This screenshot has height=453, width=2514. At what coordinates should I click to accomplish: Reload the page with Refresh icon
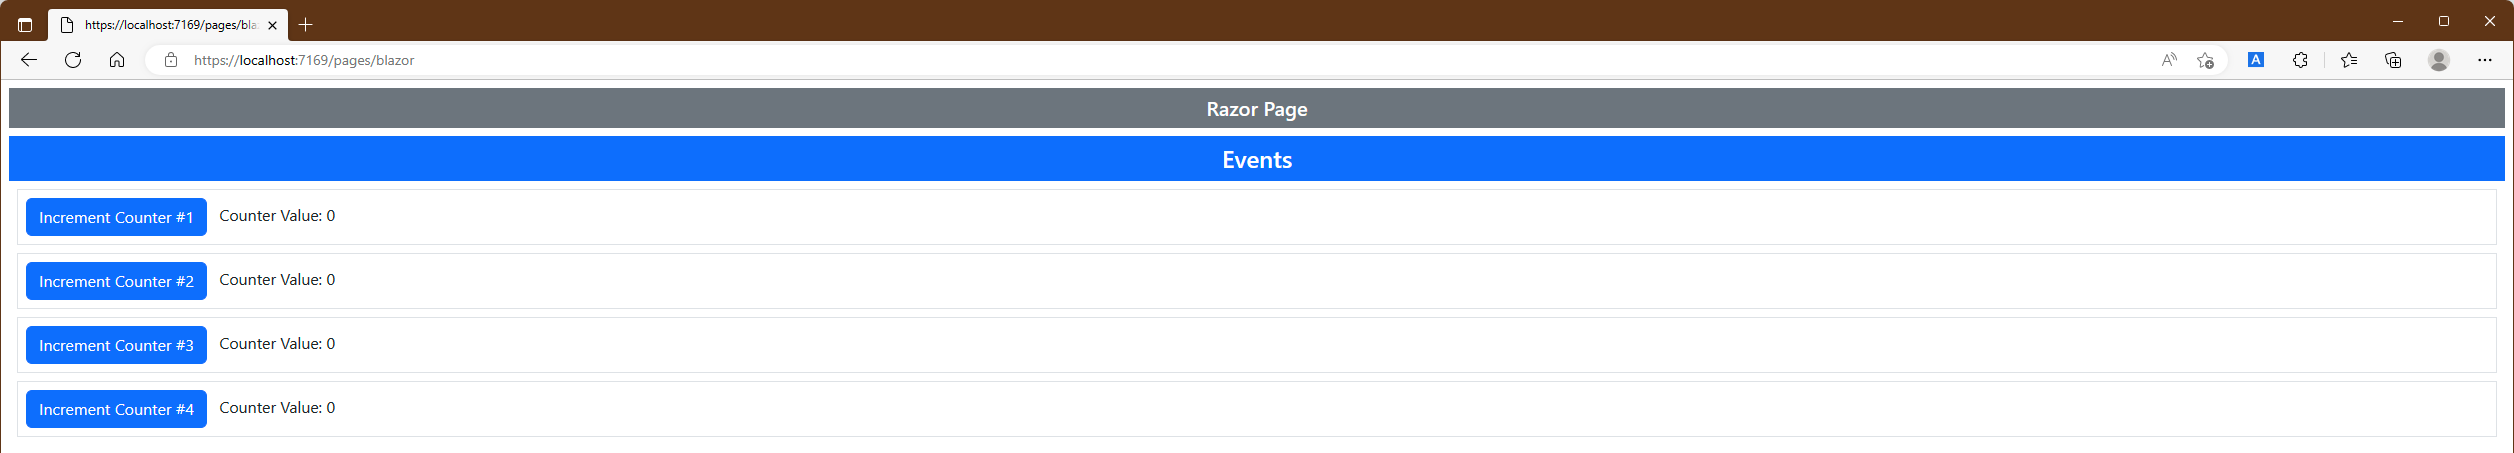click(73, 60)
